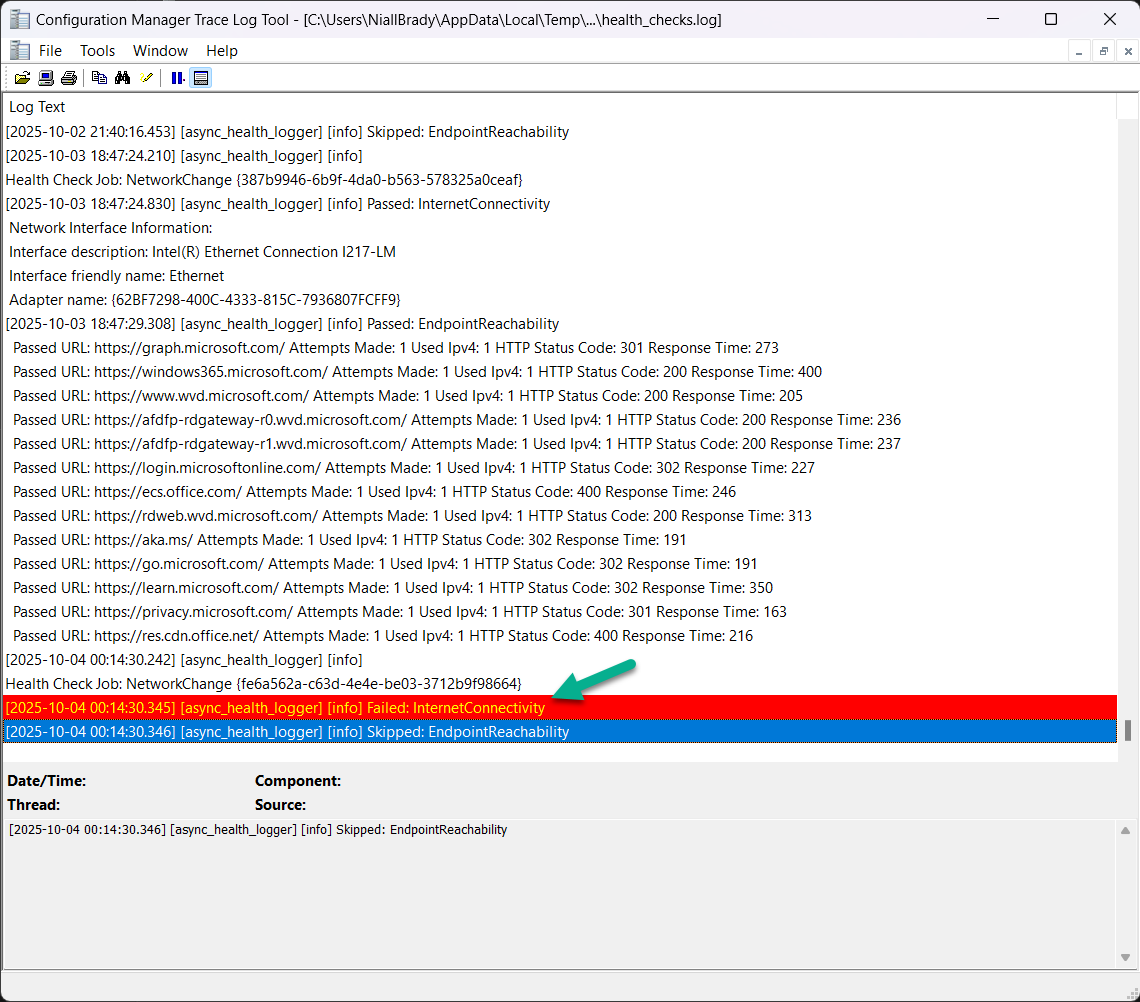This screenshot has width=1140, height=1002.
Task: Open the Window menu
Action: pyautogui.click(x=160, y=51)
